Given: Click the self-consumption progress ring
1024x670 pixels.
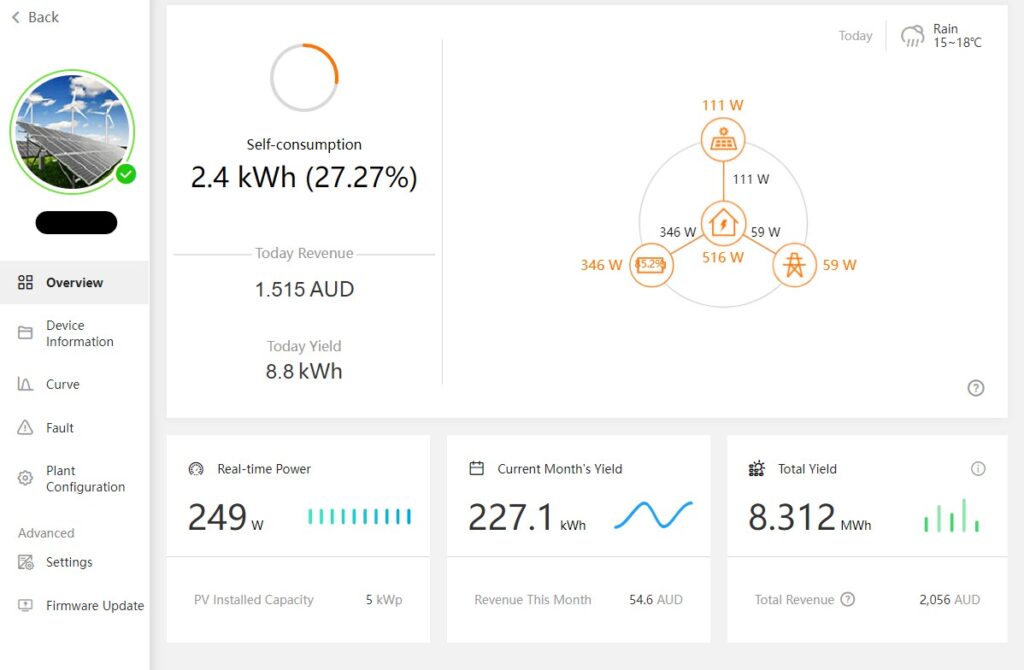Looking at the screenshot, I should point(304,78).
